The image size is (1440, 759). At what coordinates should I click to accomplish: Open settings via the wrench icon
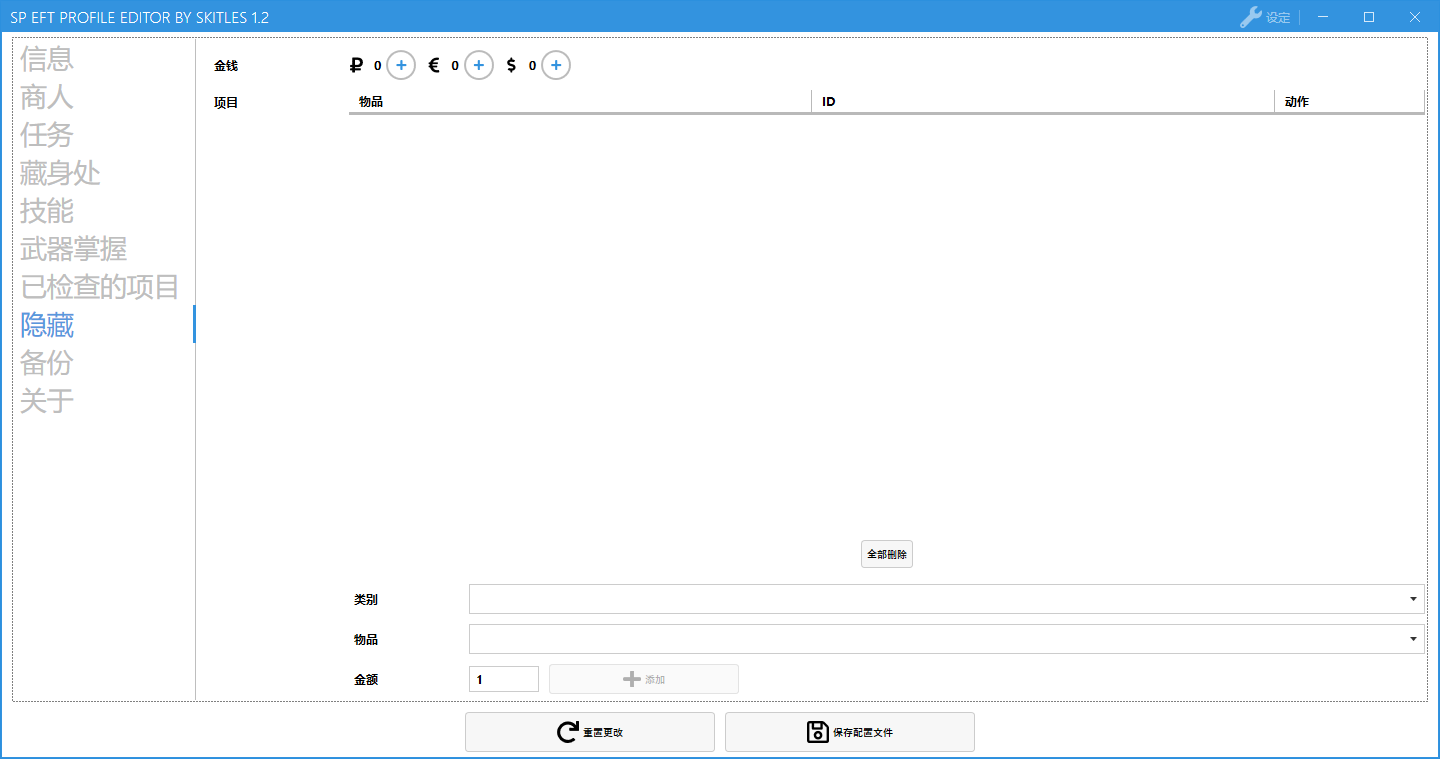tap(1250, 17)
